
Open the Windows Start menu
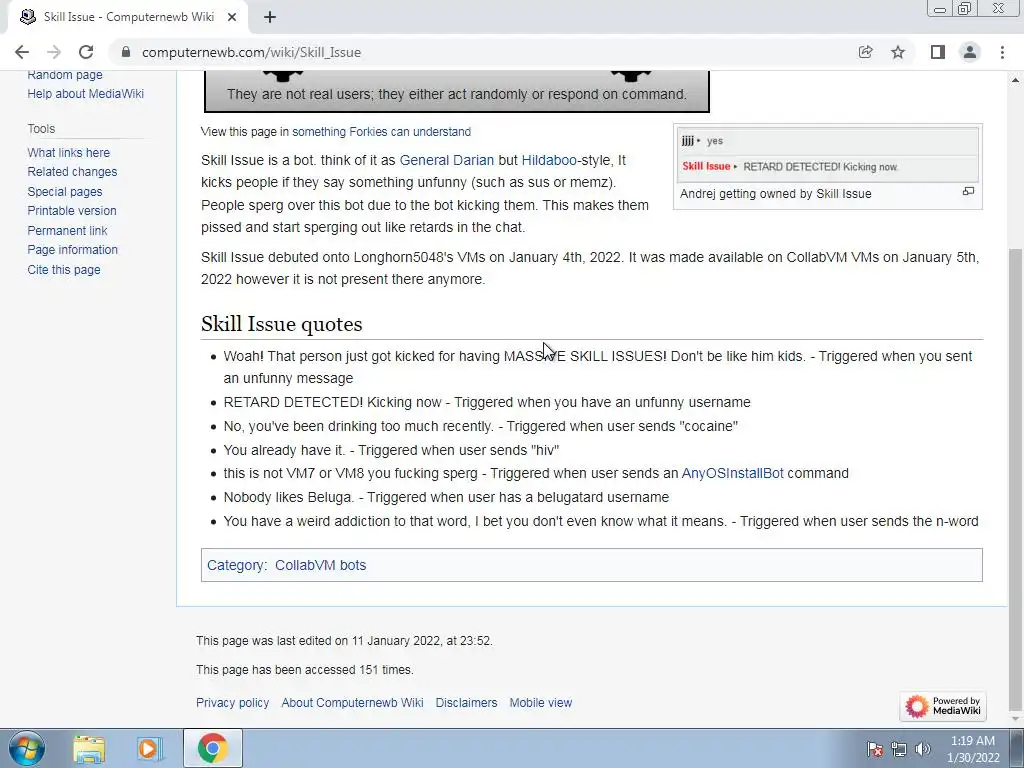tap(27, 748)
